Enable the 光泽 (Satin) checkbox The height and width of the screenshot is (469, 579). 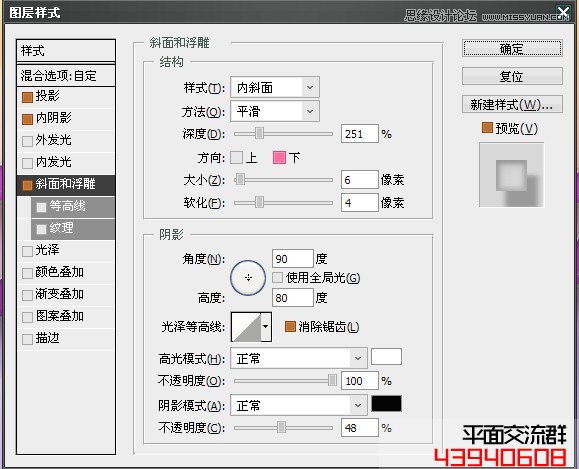tap(27, 251)
